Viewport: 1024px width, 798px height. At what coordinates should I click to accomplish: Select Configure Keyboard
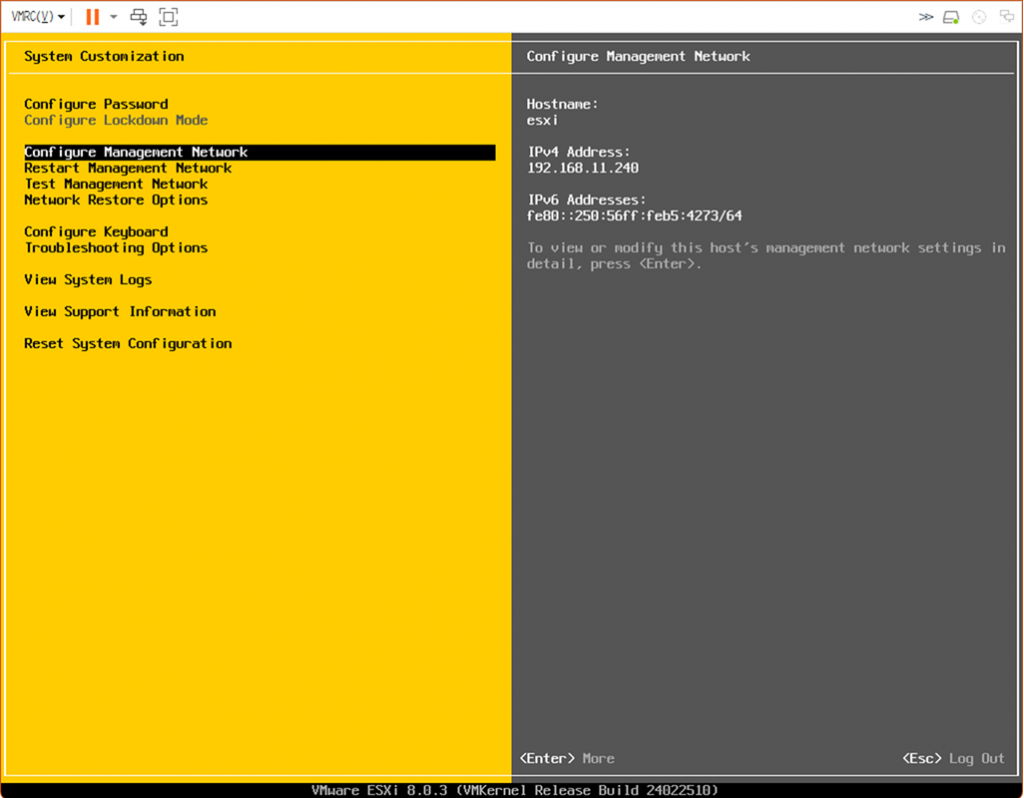coord(96,232)
